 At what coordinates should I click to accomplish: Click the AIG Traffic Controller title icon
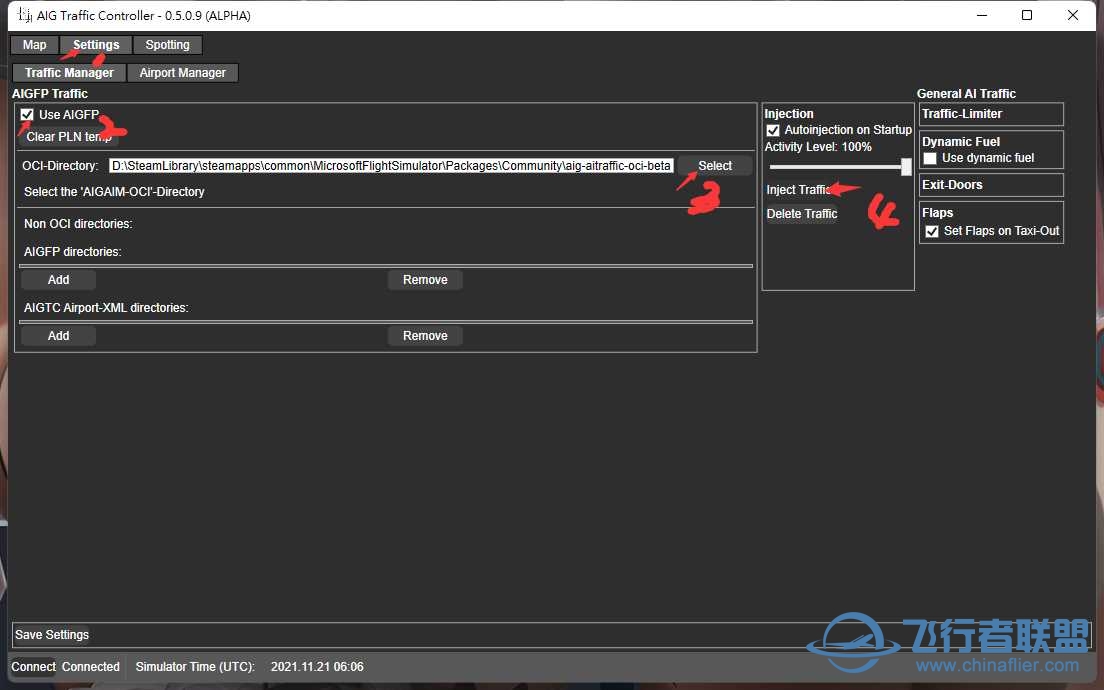click(25, 15)
